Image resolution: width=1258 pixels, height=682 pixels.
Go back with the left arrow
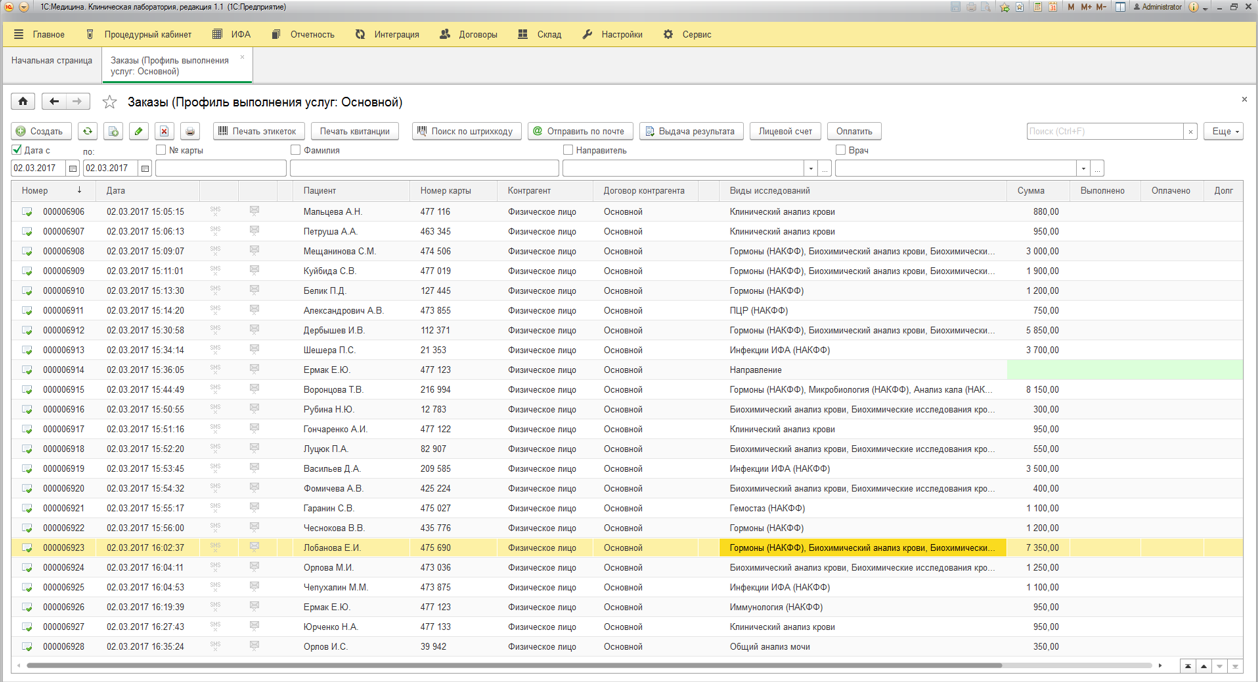pos(54,101)
